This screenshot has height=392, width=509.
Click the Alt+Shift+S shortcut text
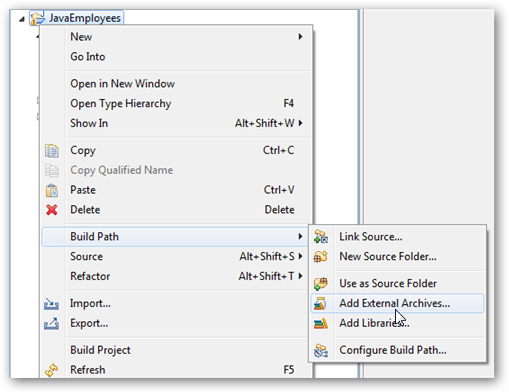[x=267, y=256]
